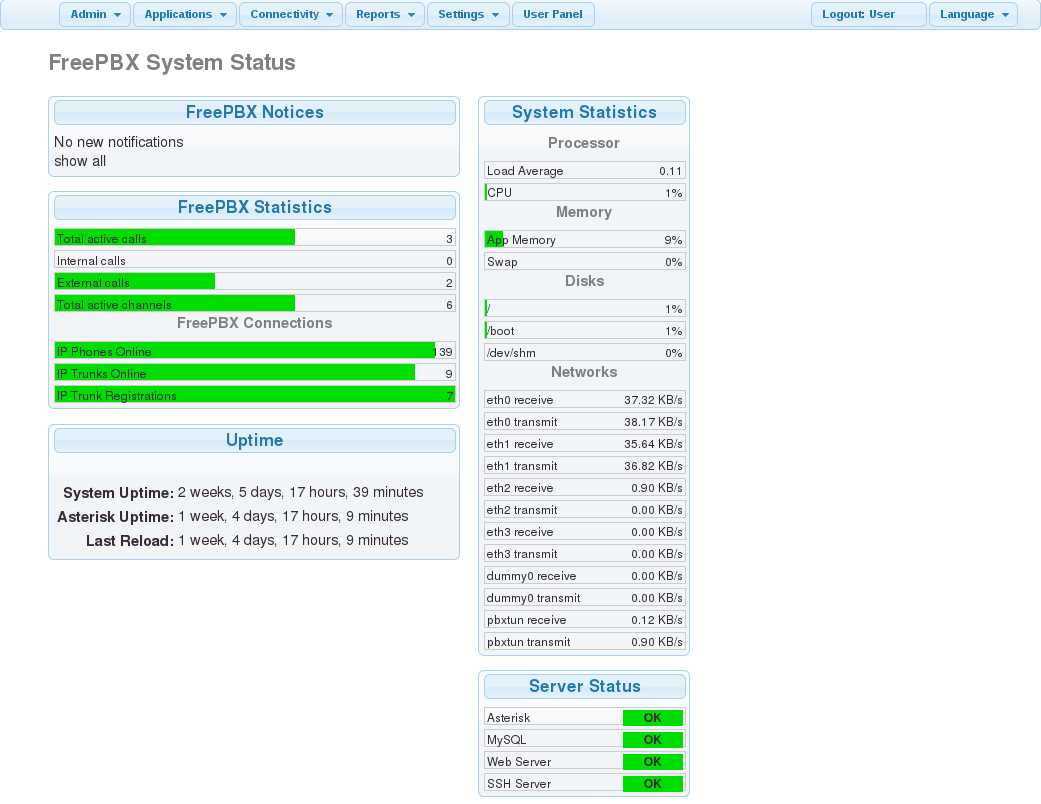Viewport: 1041px width, 804px height.
Task: Open the Admin dropdown menu
Action: click(94, 15)
